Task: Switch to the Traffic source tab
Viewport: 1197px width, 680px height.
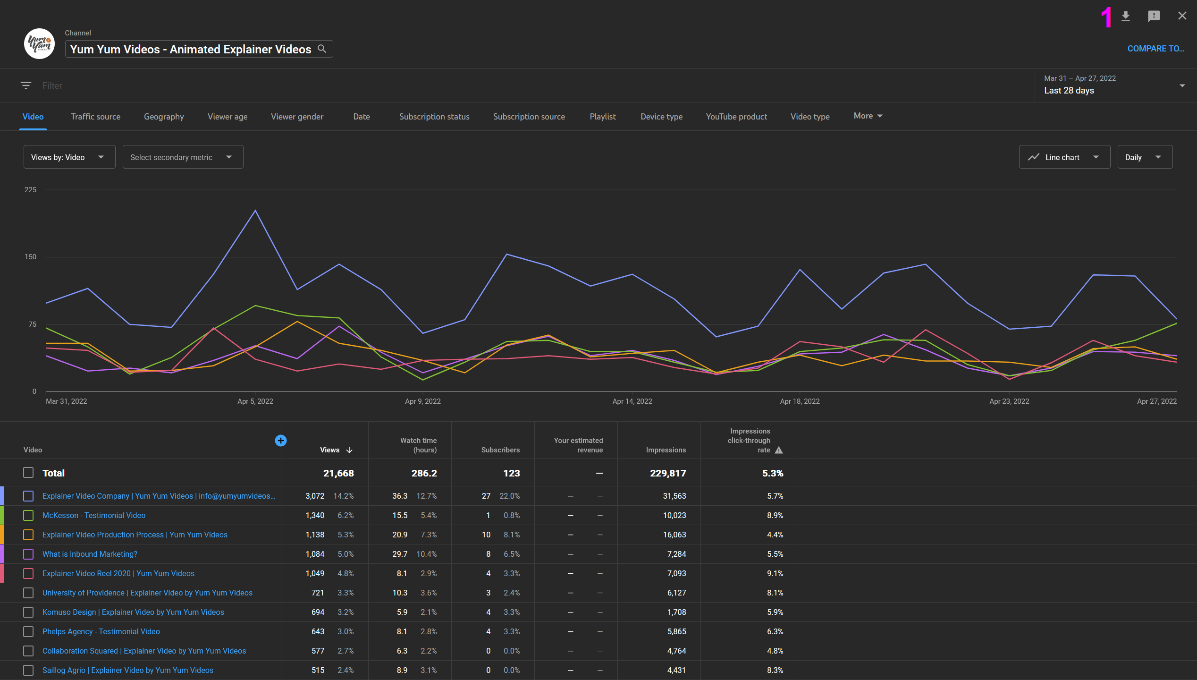Action: [x=95, y=116]
